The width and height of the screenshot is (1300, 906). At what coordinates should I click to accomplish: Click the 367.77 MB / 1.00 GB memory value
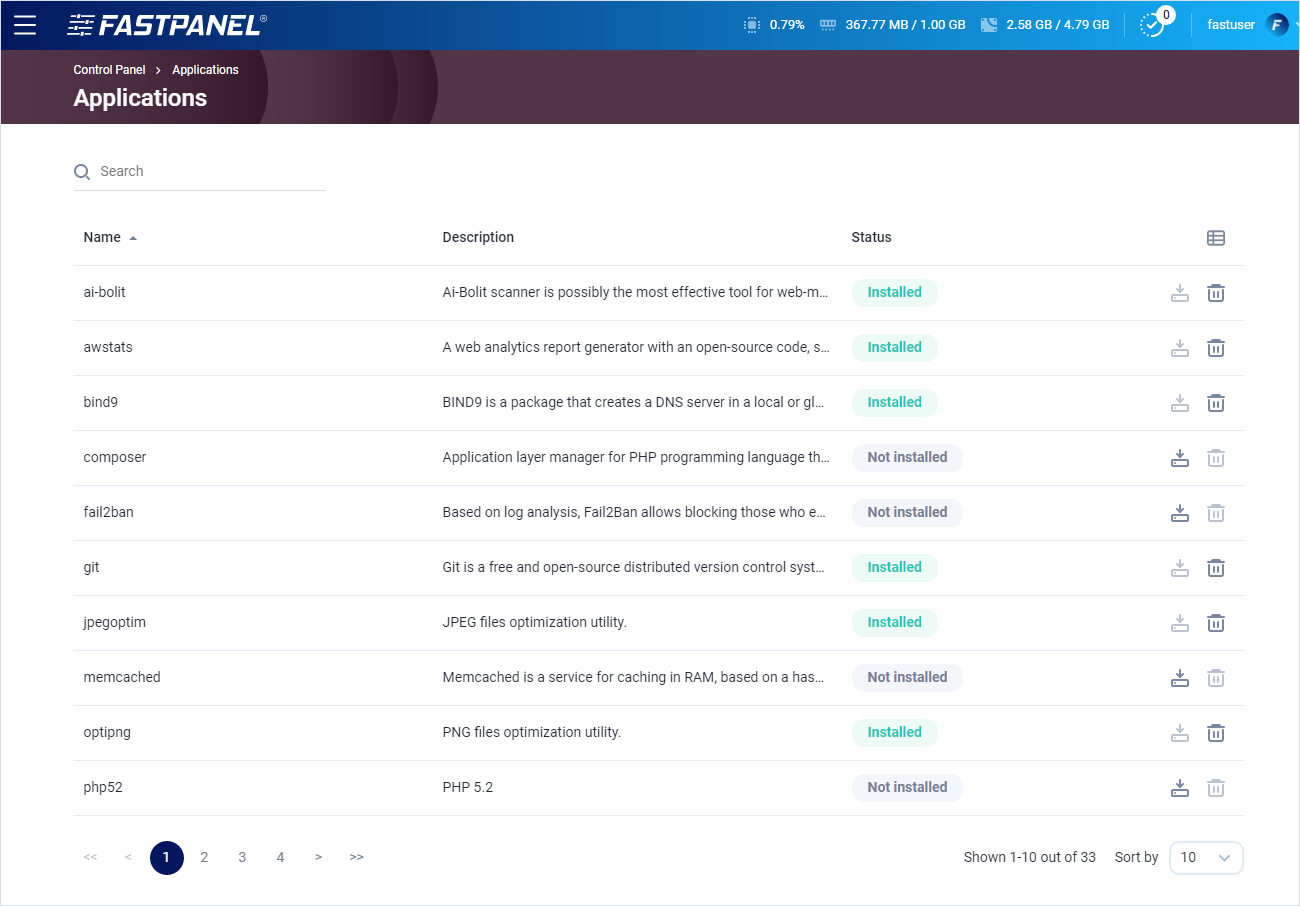pyautogui.click(x=906, y=25)
